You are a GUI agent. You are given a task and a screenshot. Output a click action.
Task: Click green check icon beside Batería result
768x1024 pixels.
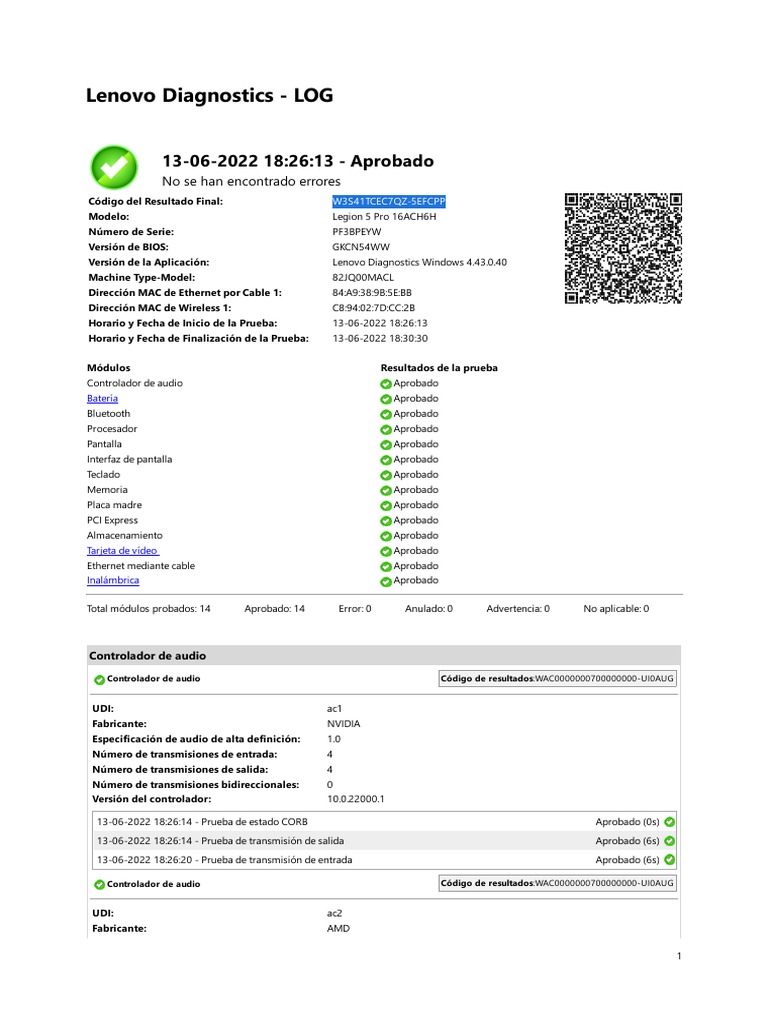pyautogui.click(x=386, y=399)
